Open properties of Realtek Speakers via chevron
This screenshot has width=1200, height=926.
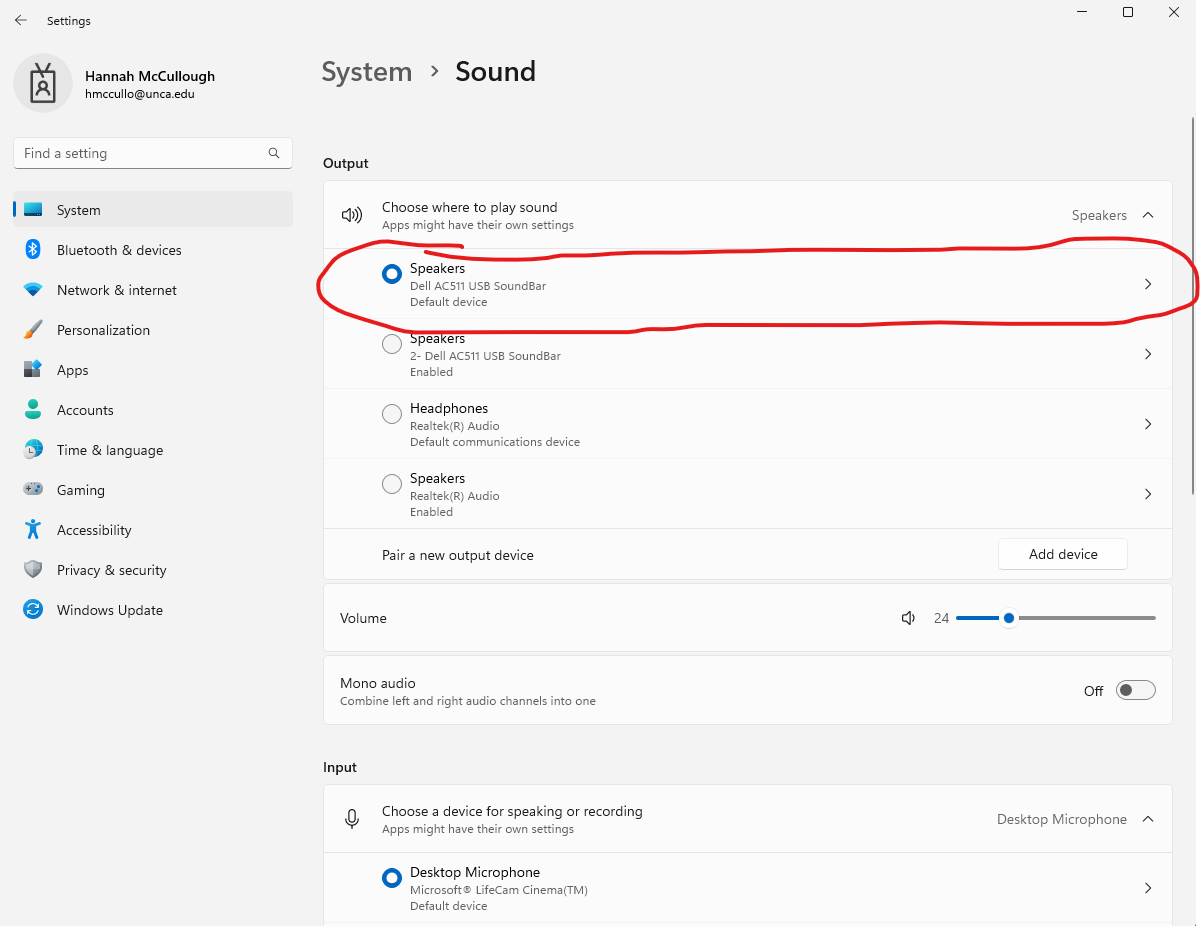[x=1148, y=493]
